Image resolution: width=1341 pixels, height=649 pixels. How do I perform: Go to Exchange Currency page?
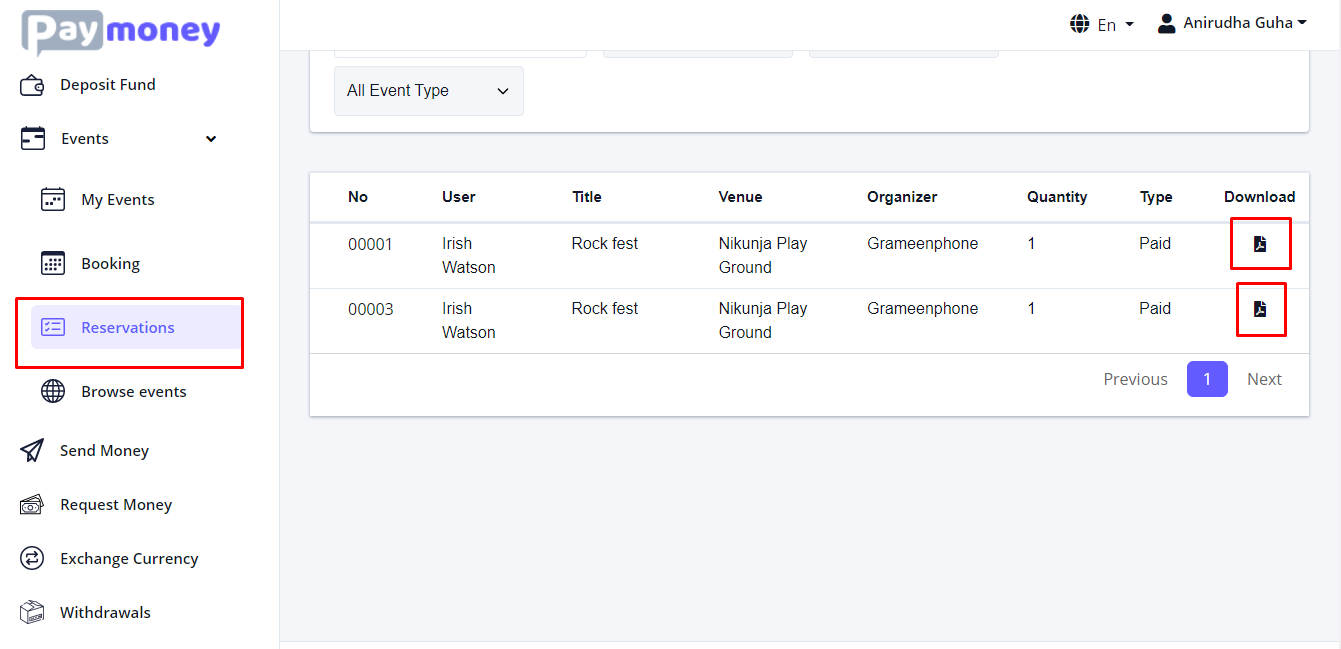129,559
